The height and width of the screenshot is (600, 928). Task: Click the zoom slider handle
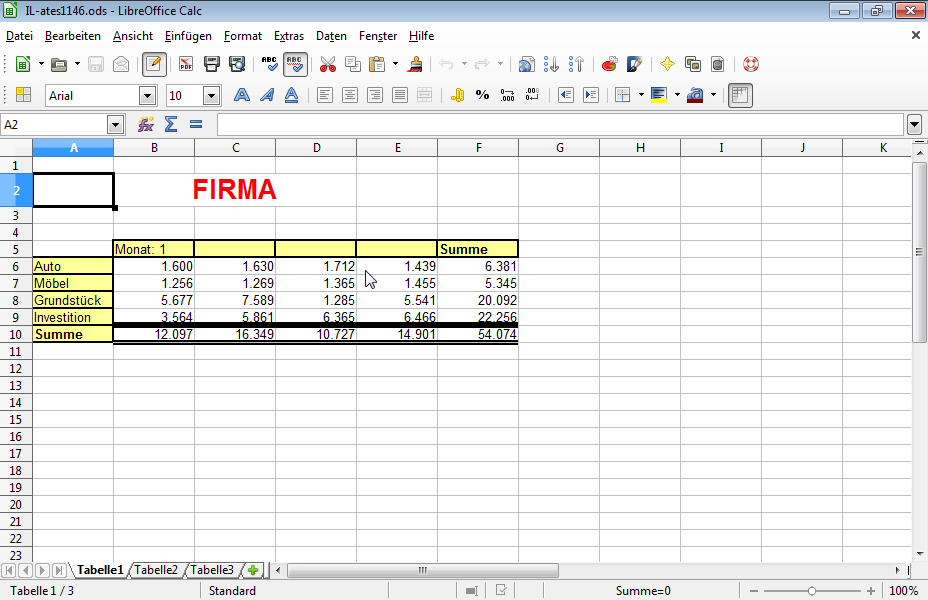point(811,591)
